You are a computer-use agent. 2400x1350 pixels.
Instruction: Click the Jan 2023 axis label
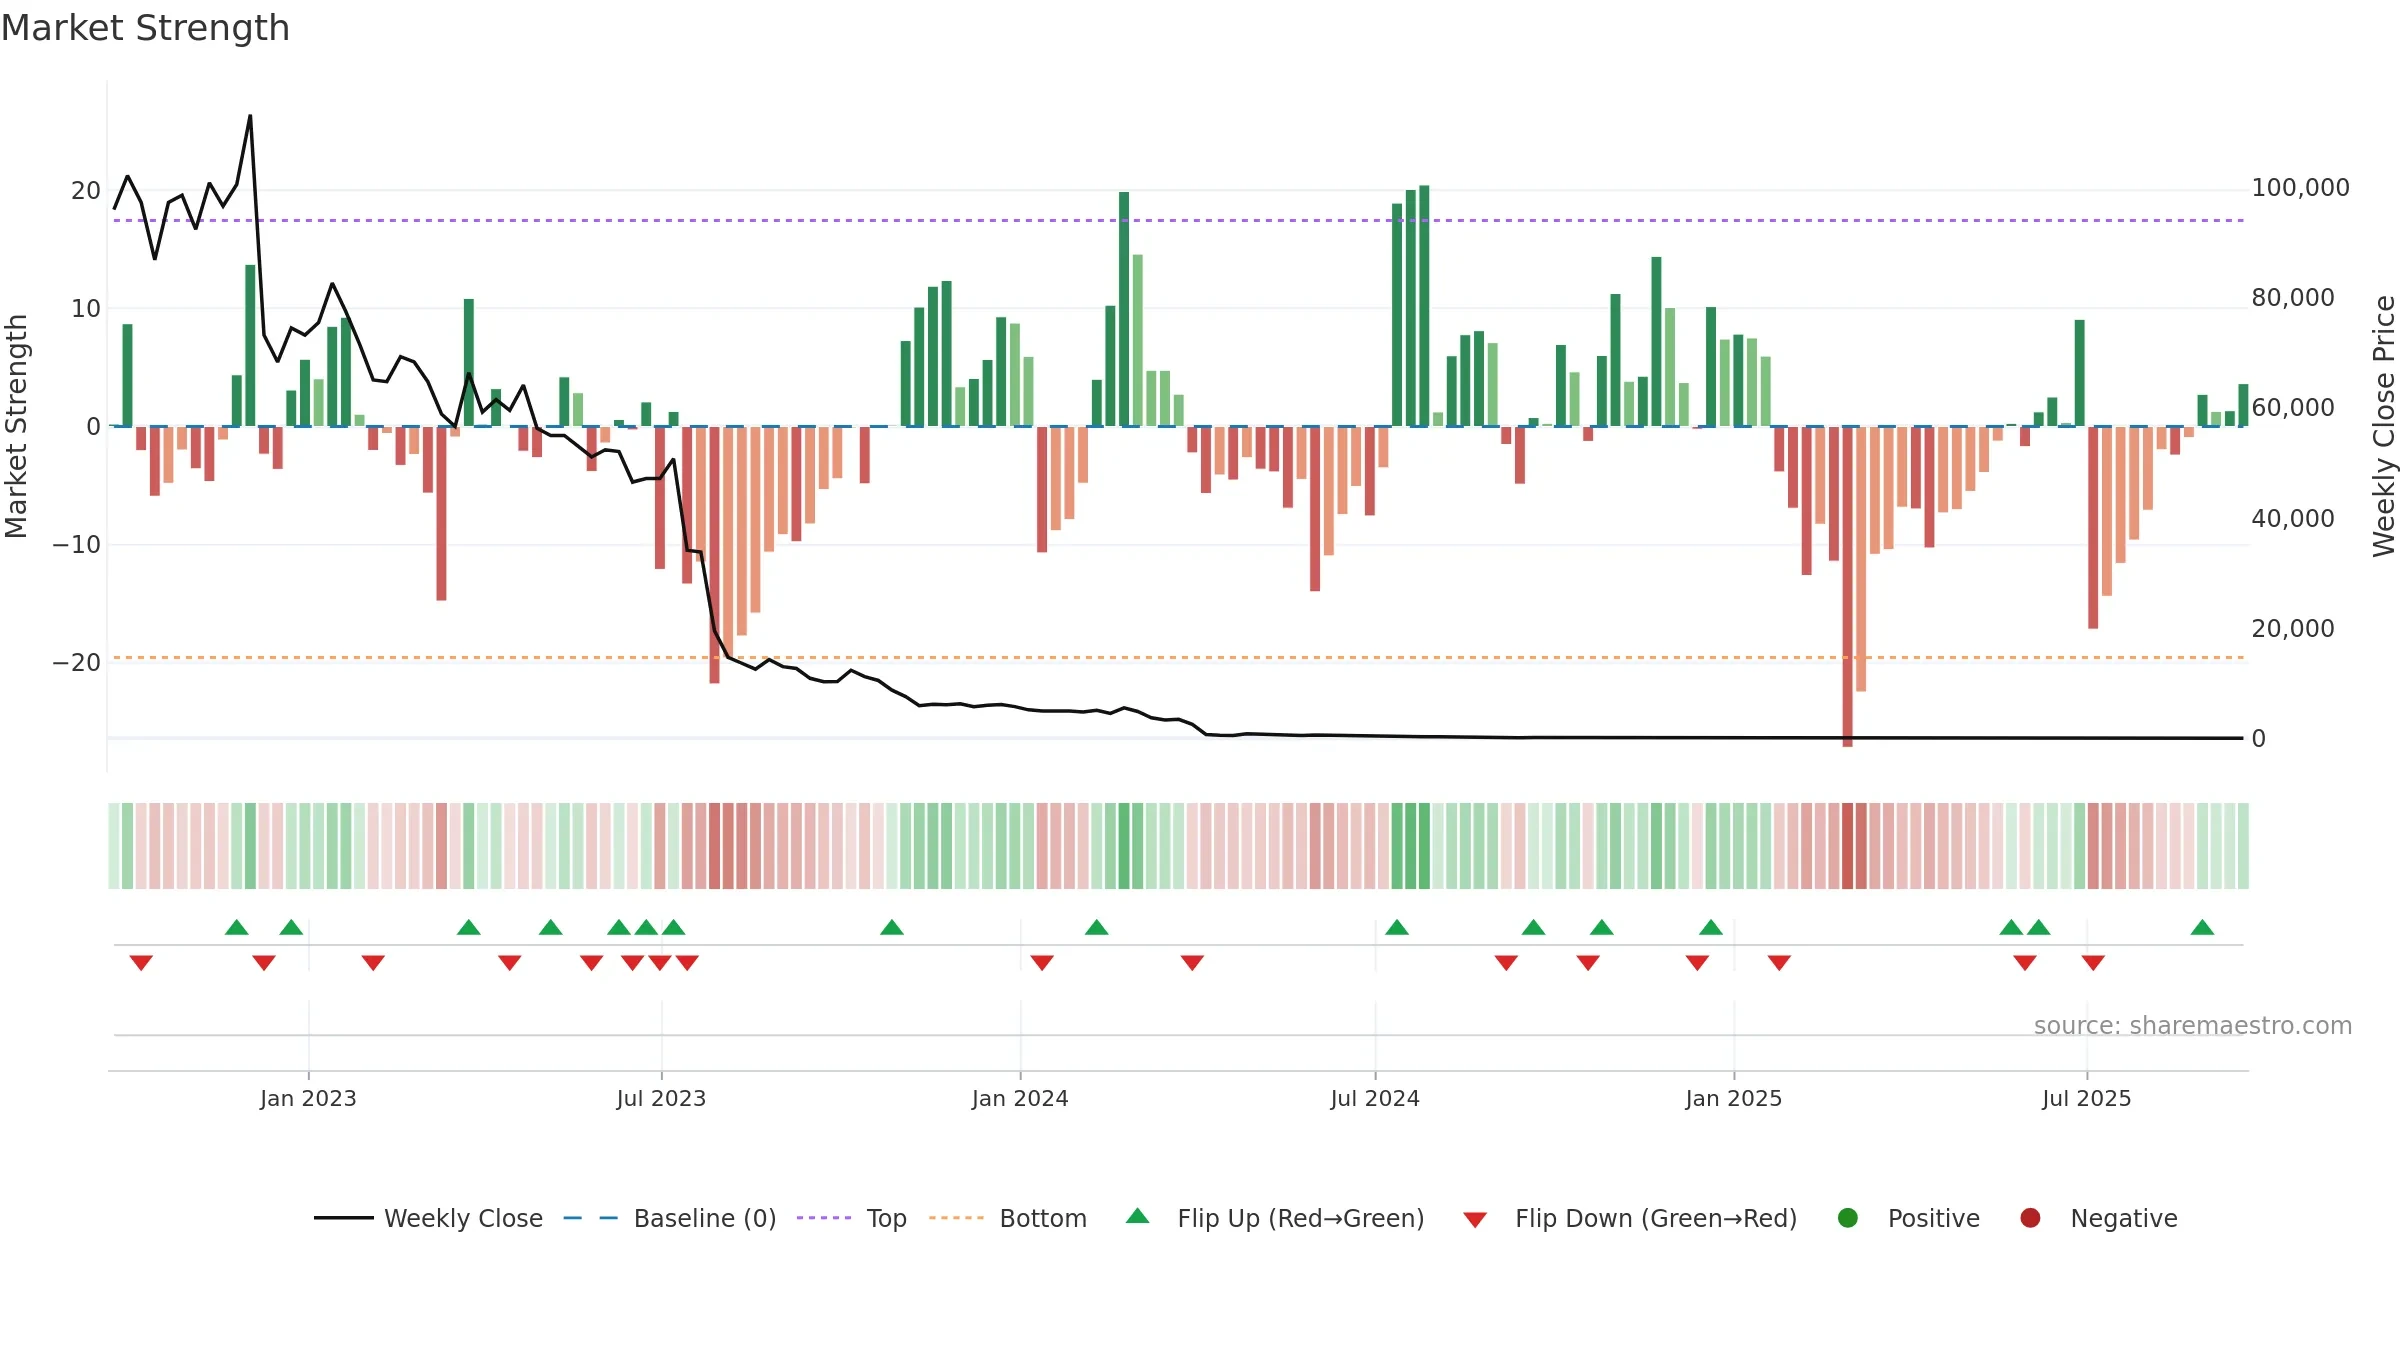click(308, 1098)
